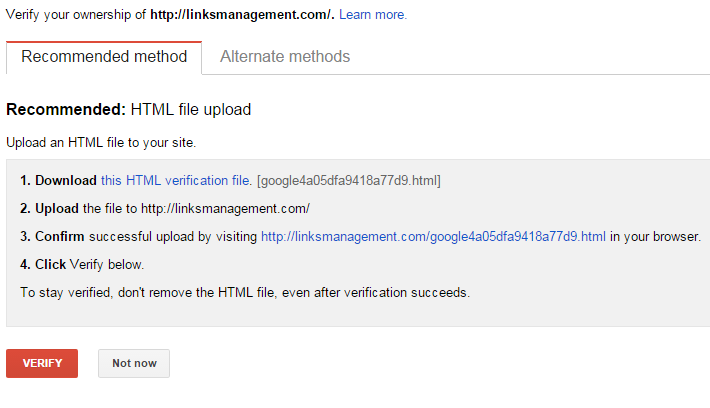Image resolution: width=710 pixels, height=408 pixels.
Task: Click the in your browser text
Action: tap(655, 237)
